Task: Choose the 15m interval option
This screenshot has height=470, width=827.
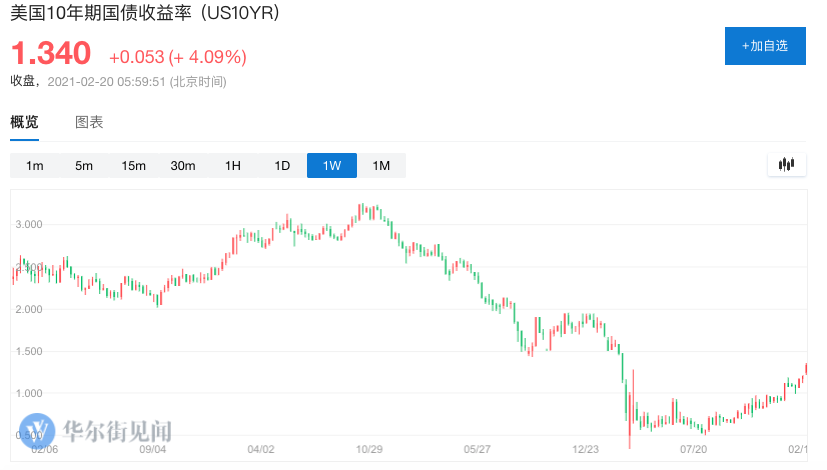Action: [133, 166]
